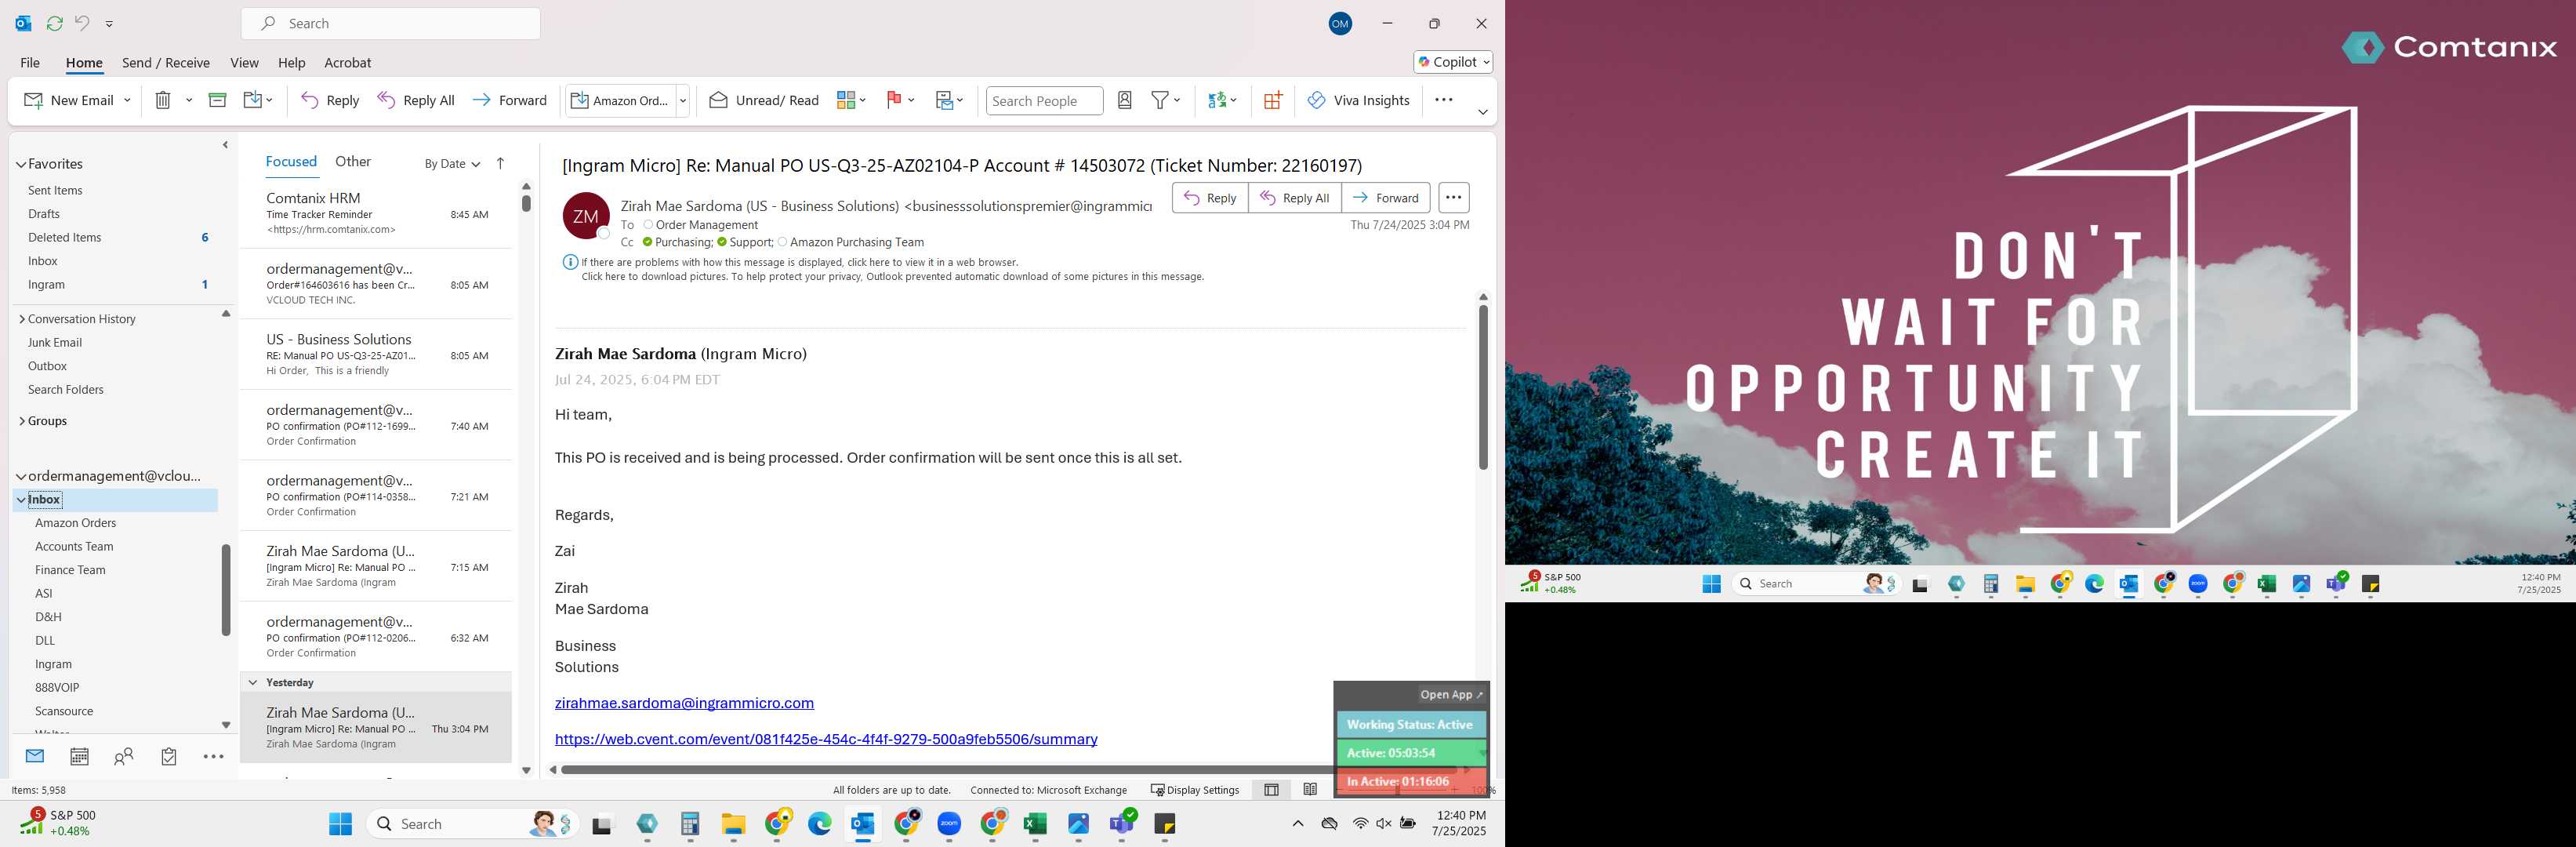The width and height of the screenshot is (2576, 847).
Task: Open Zoom from the main display's taskbar
Action: click(949, 824)
